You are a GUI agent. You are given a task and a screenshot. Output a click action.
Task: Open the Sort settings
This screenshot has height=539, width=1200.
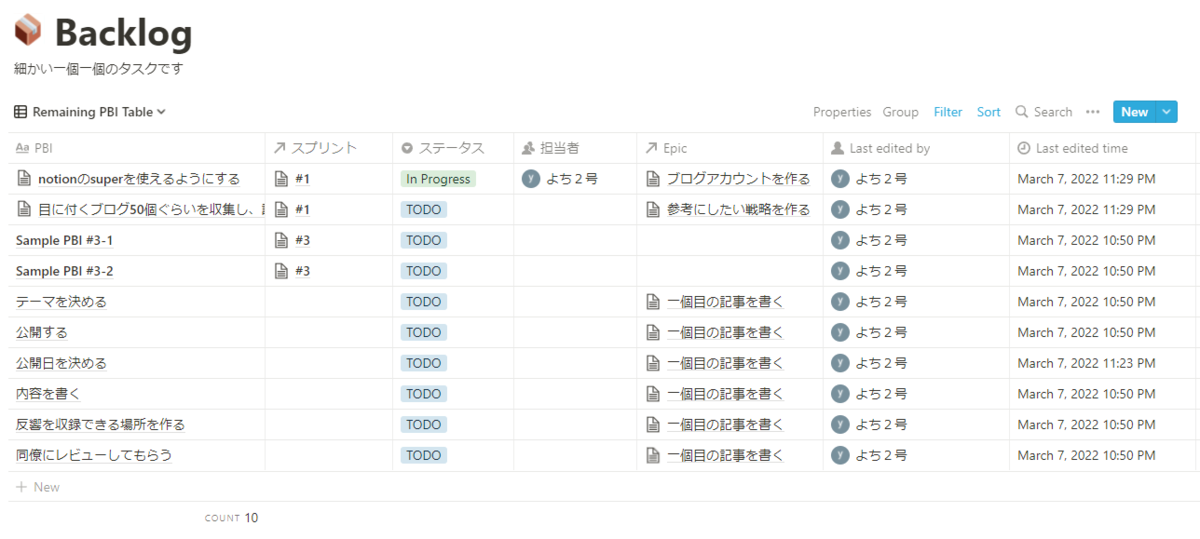[x=988, y=112]
